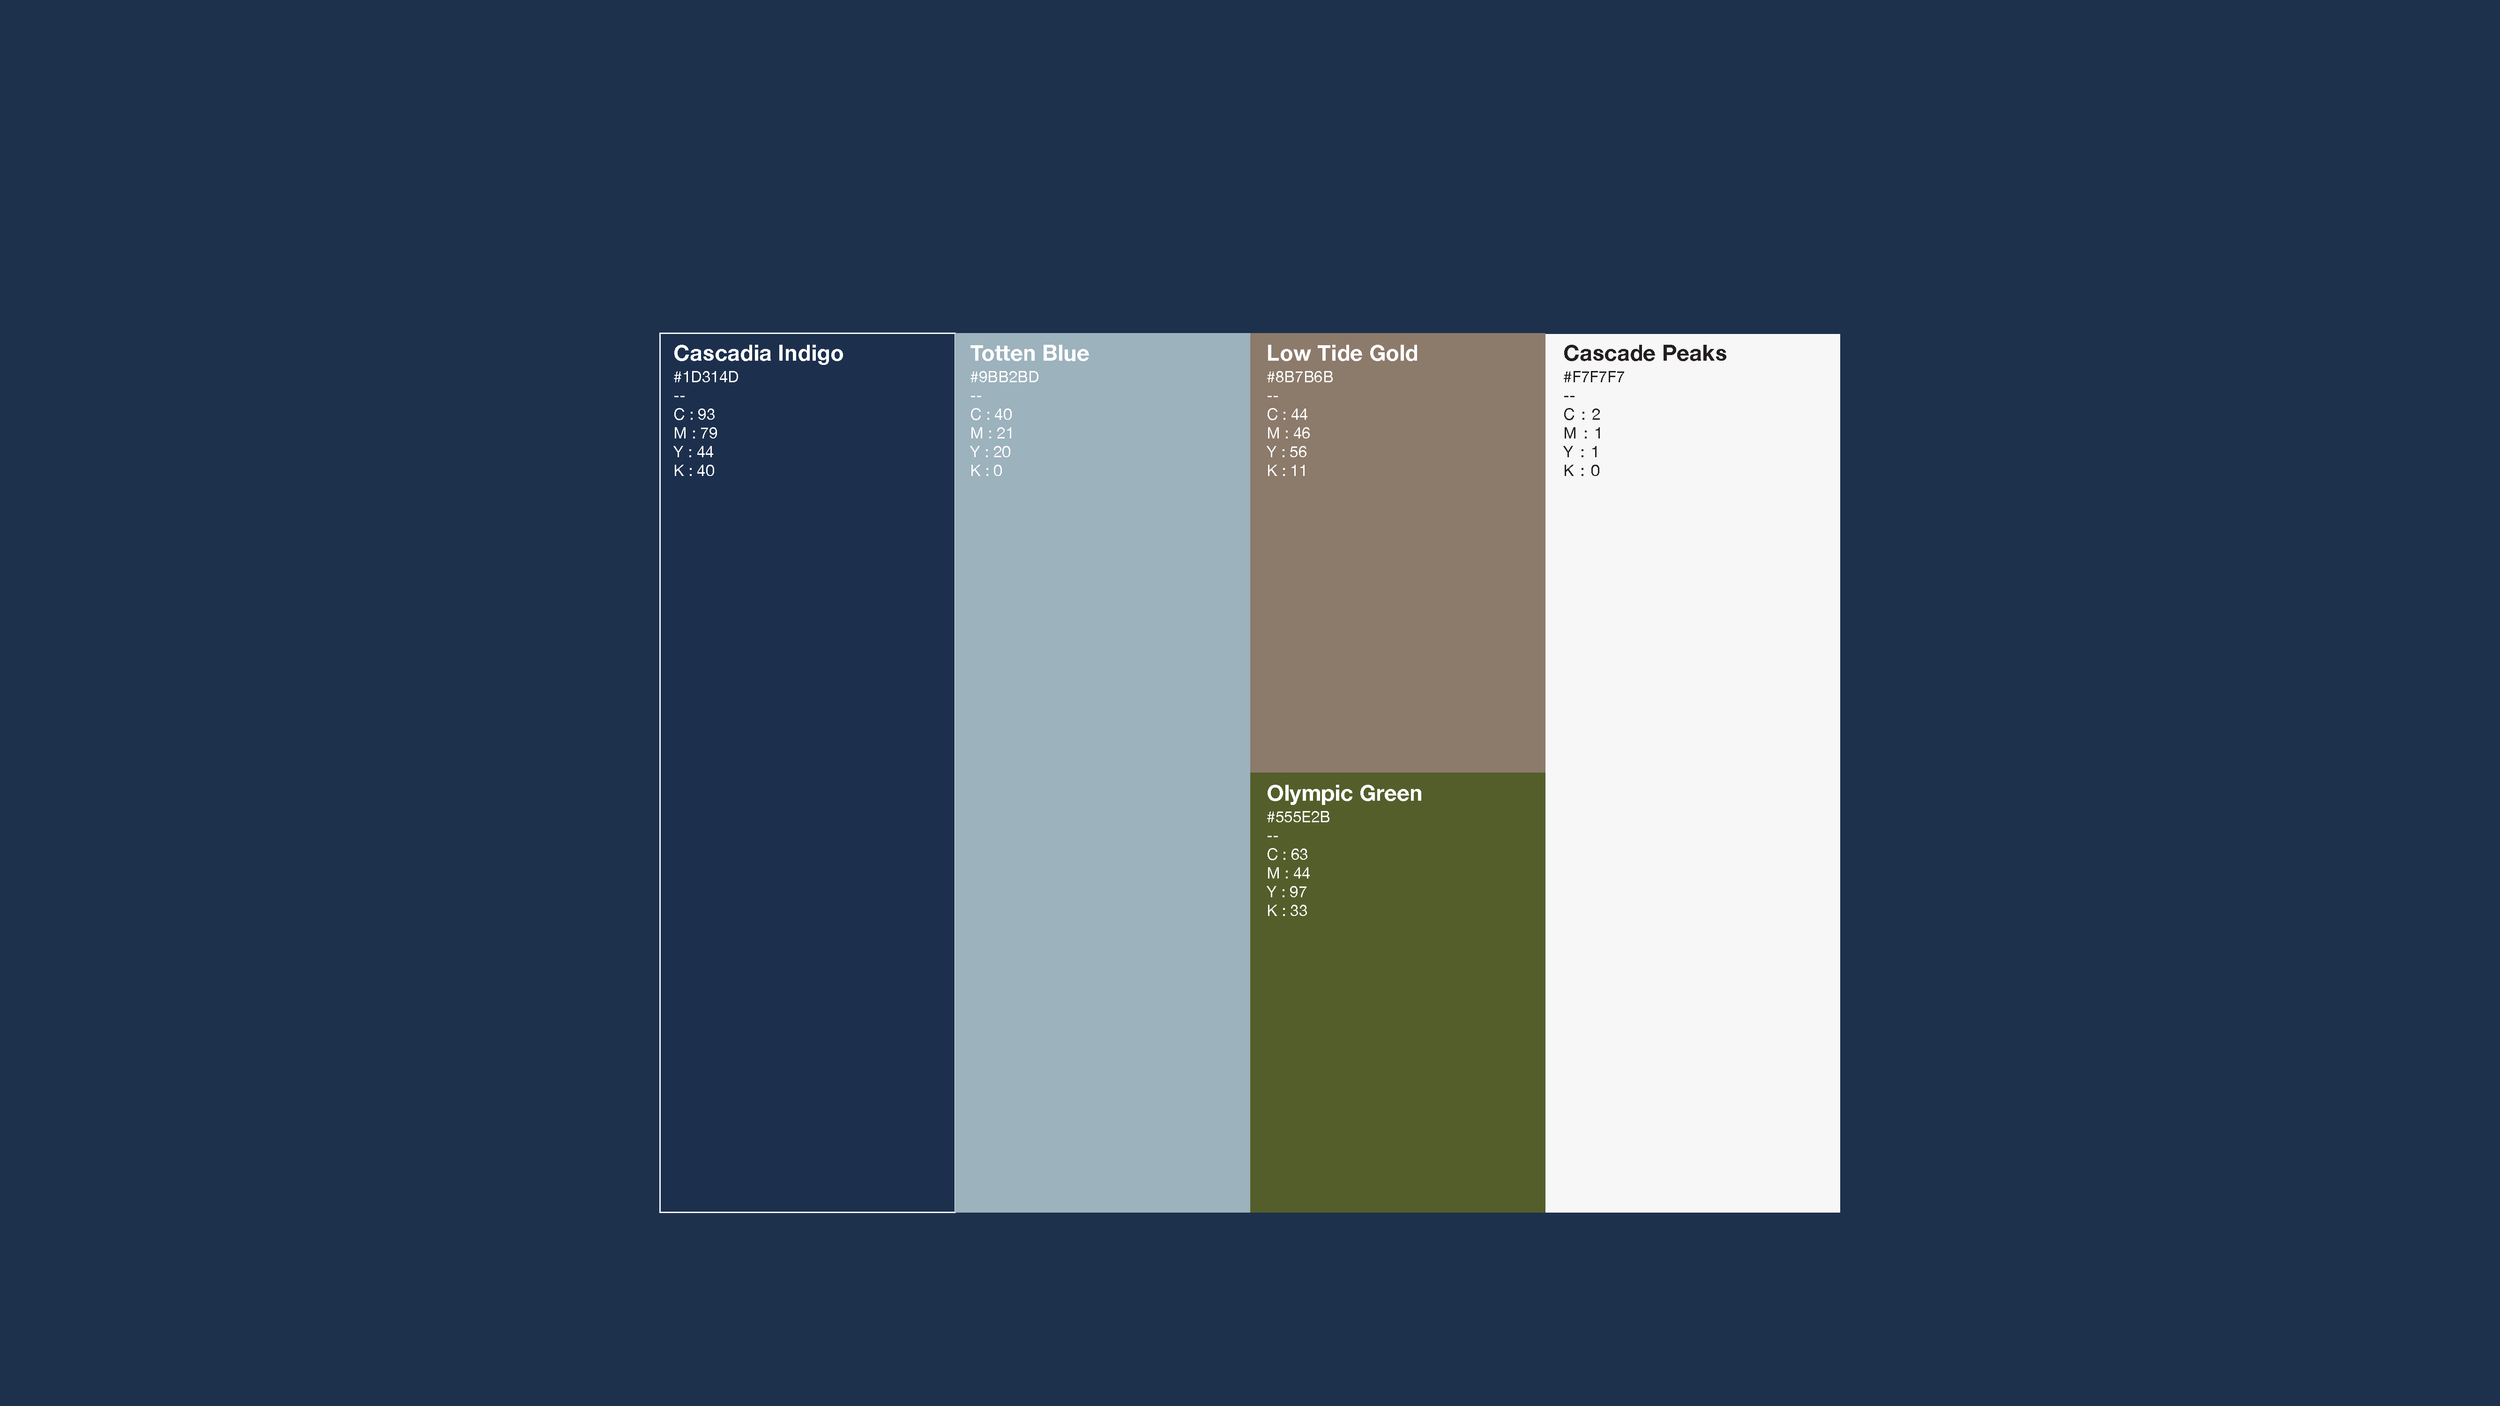Click the K : 40 value
This screenshot has height=1406, width=2500.
tap(694, 471)
